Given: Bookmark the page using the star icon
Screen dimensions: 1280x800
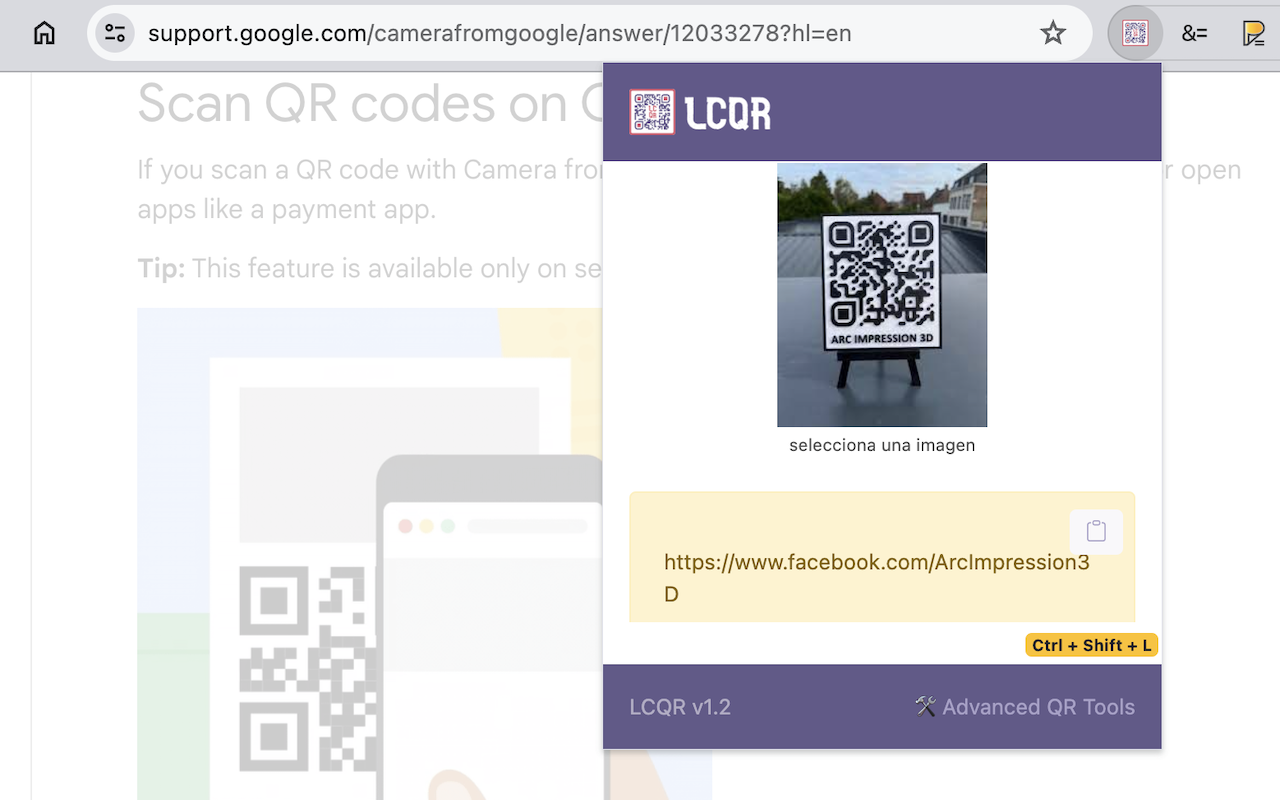Looking at the screenshot, I should [1053, 33].
